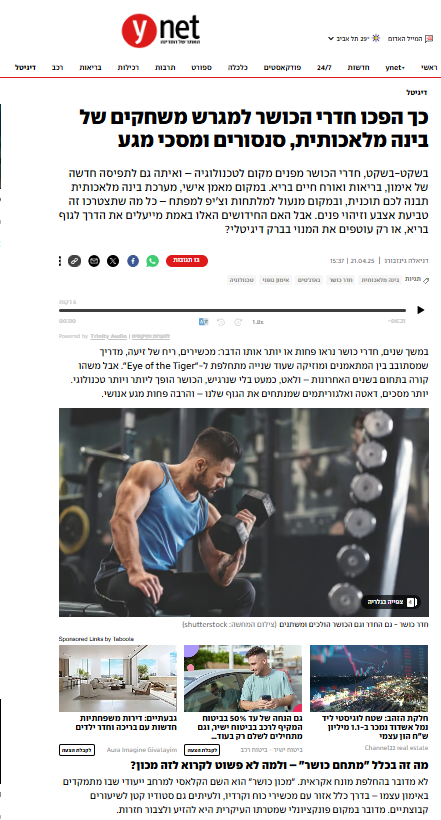This screenshot has width=441, height=820.
Task: Expand the Tel Aviv weather dropdown
Action: (x=331, y=39)
